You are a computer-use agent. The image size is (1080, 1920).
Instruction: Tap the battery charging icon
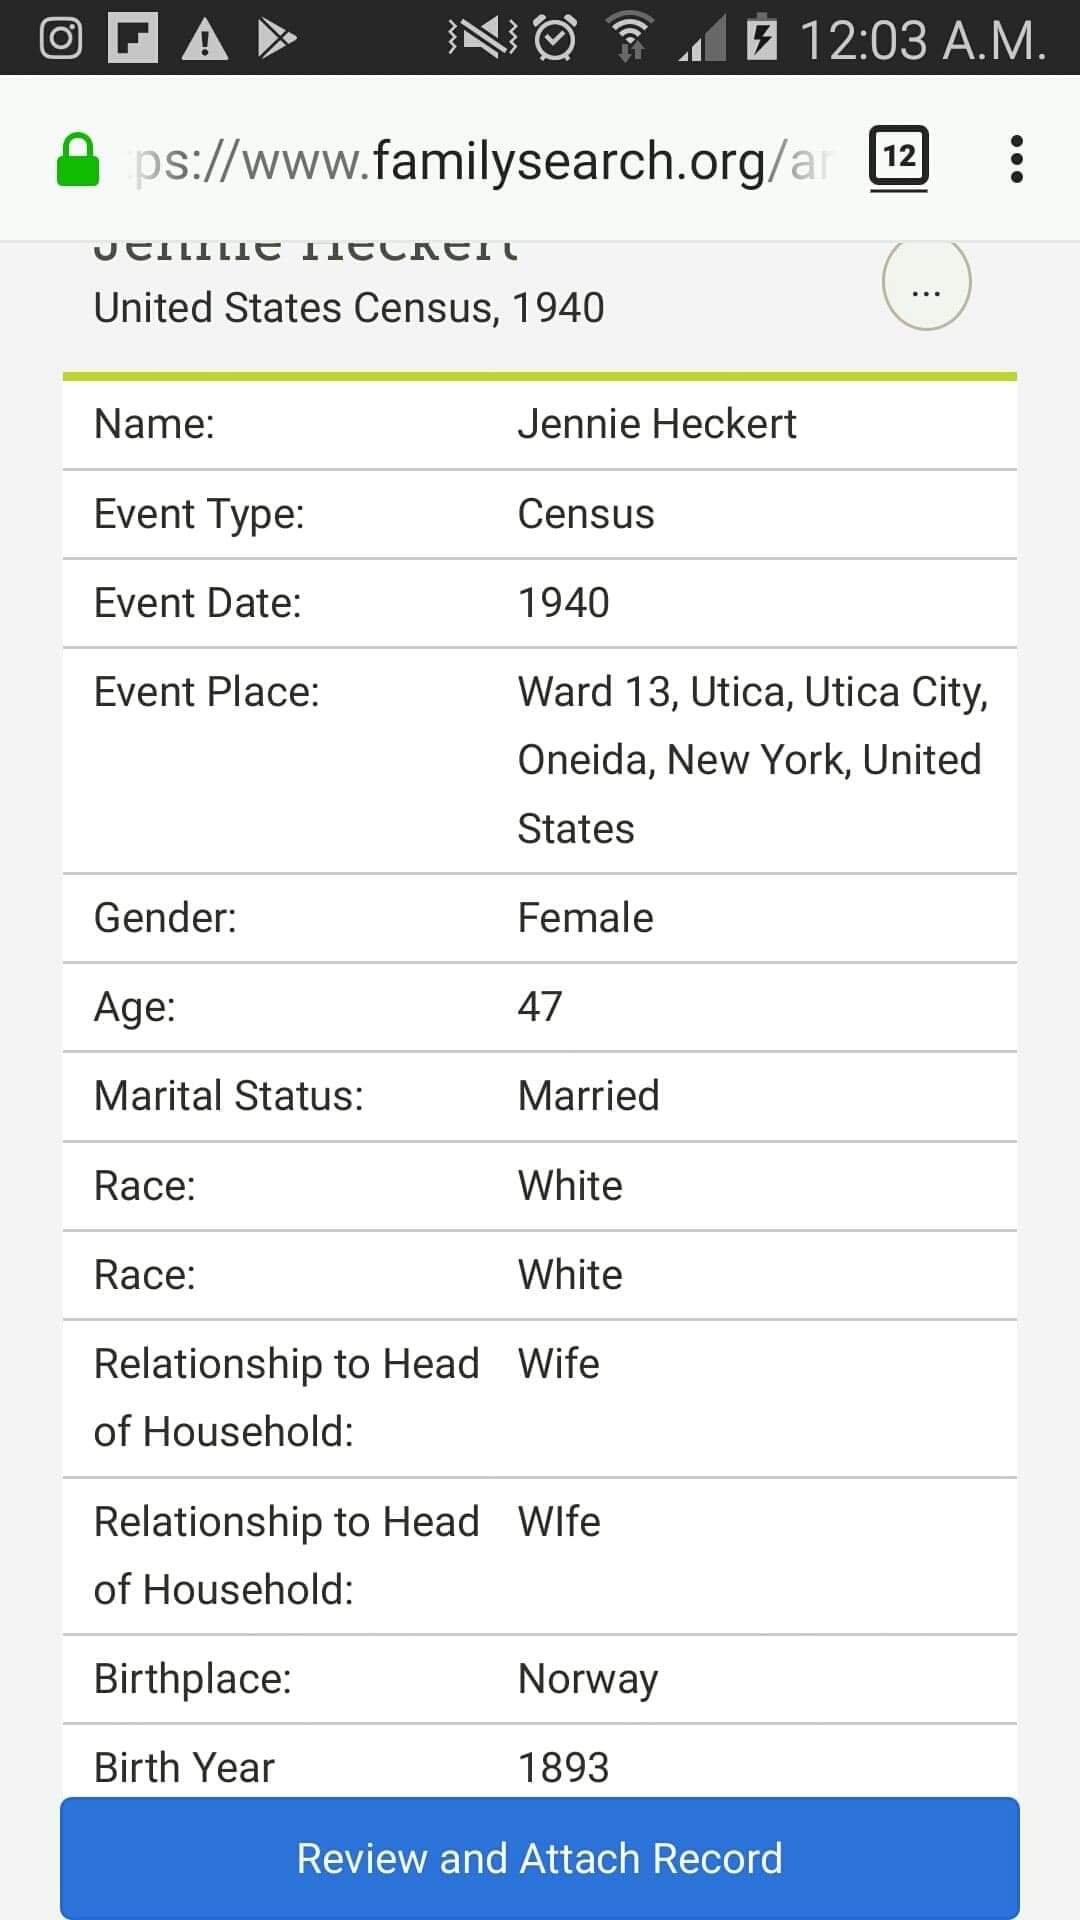[762, 39]
